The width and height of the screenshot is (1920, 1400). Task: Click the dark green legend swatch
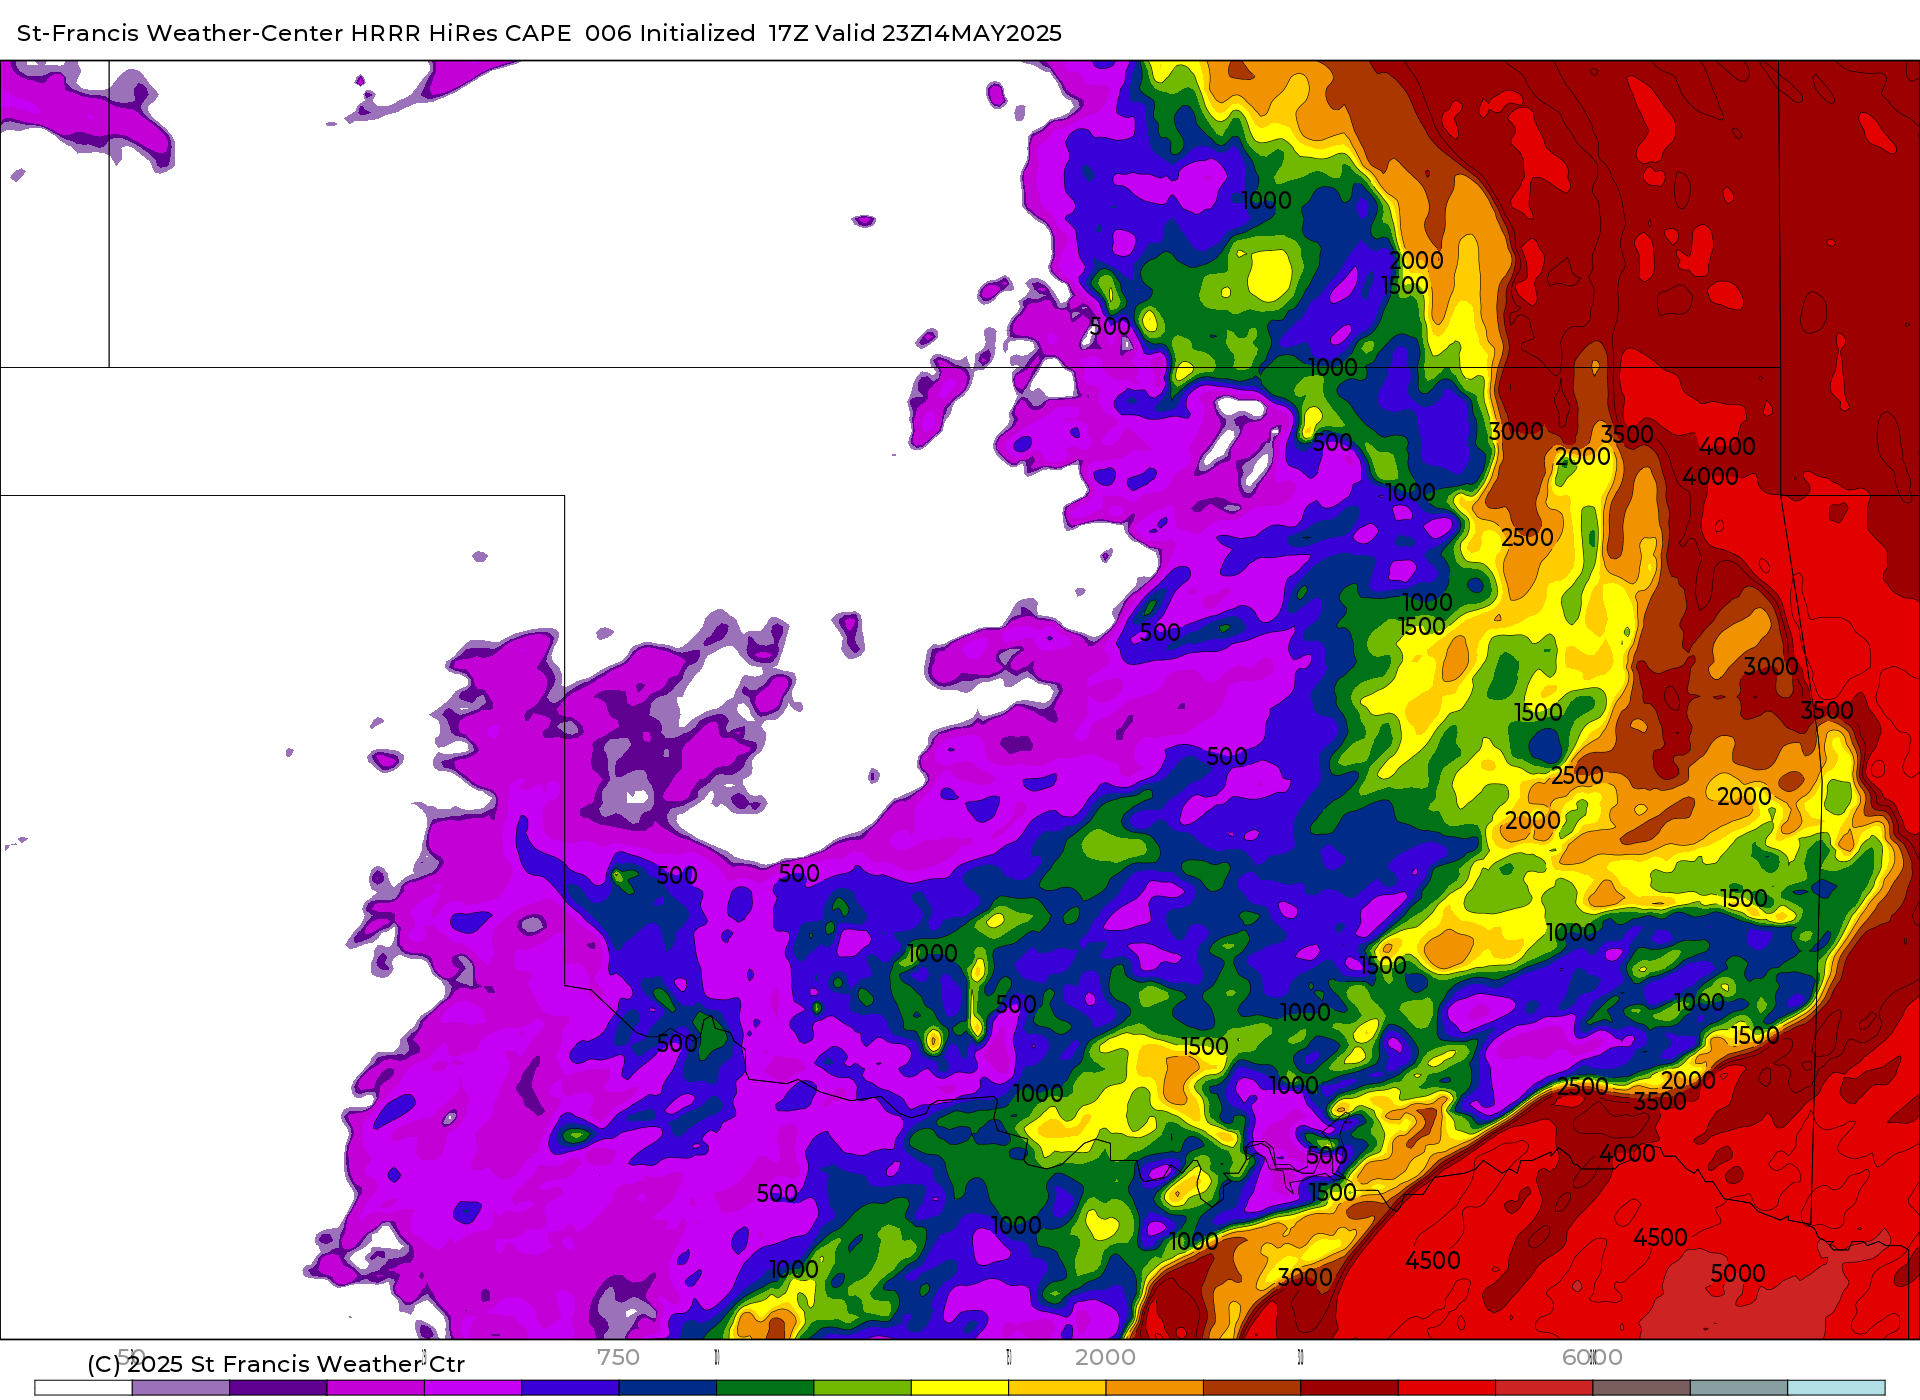pyautogui.click(x=765, y=1388)
